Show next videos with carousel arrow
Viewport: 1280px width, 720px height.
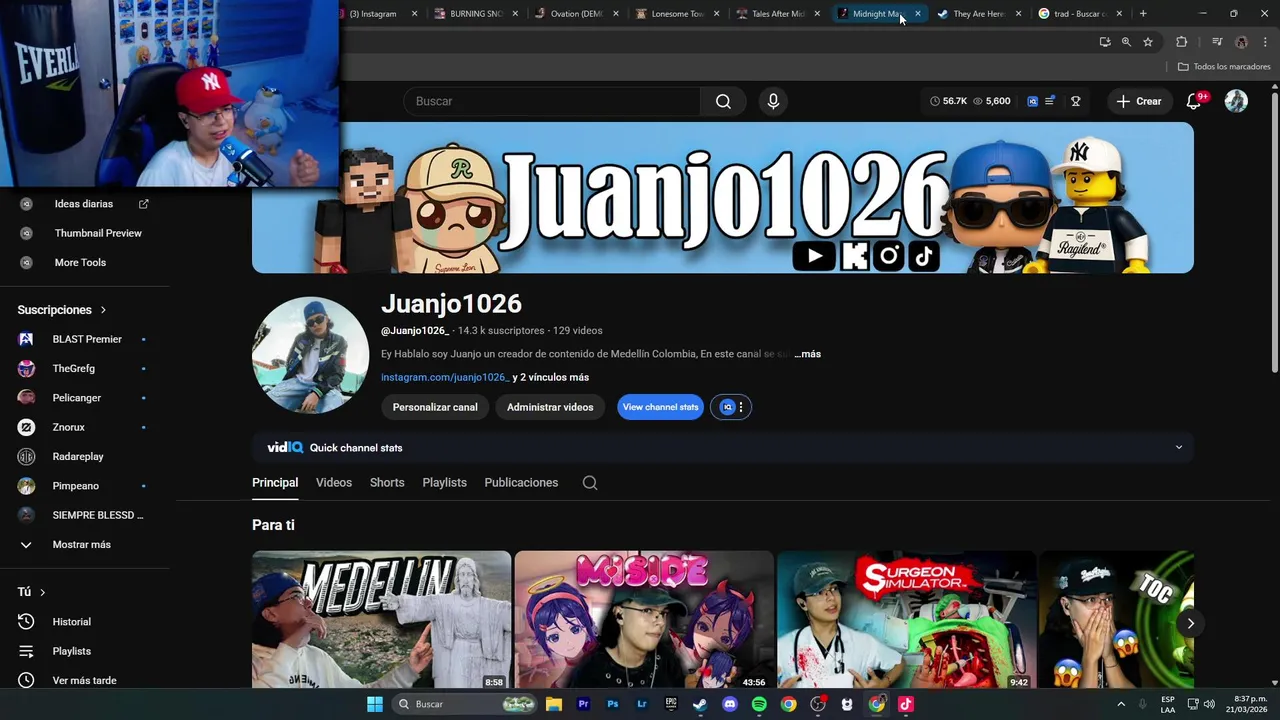pos(1190,623)
